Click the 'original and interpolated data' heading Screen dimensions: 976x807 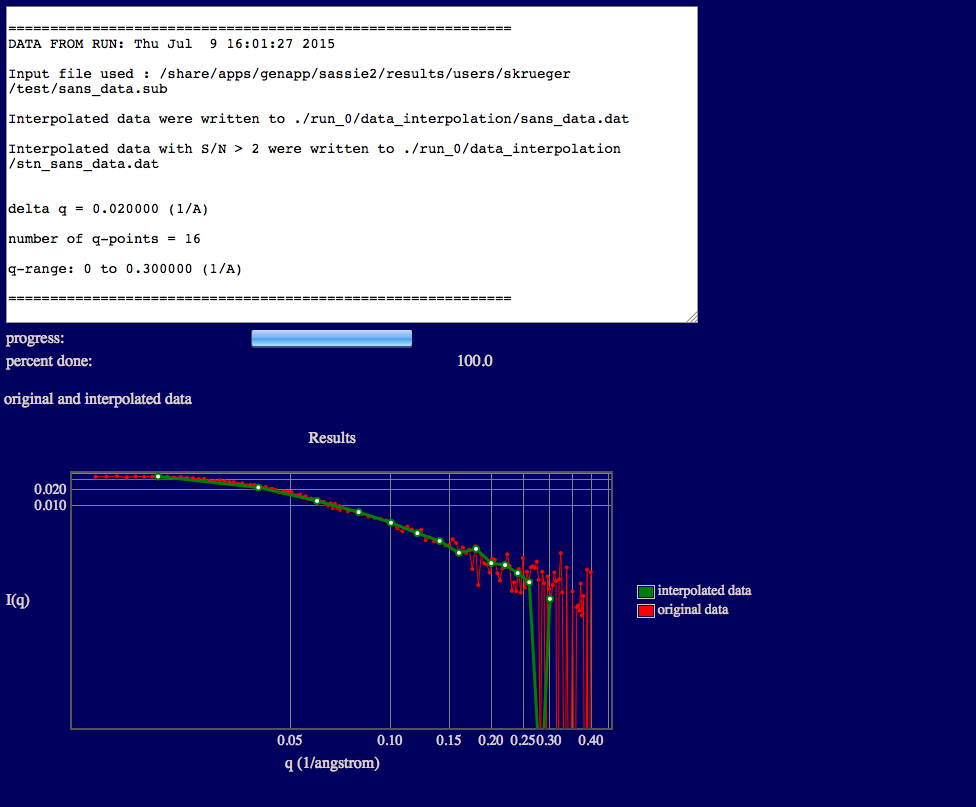click(x=98, y=399)
